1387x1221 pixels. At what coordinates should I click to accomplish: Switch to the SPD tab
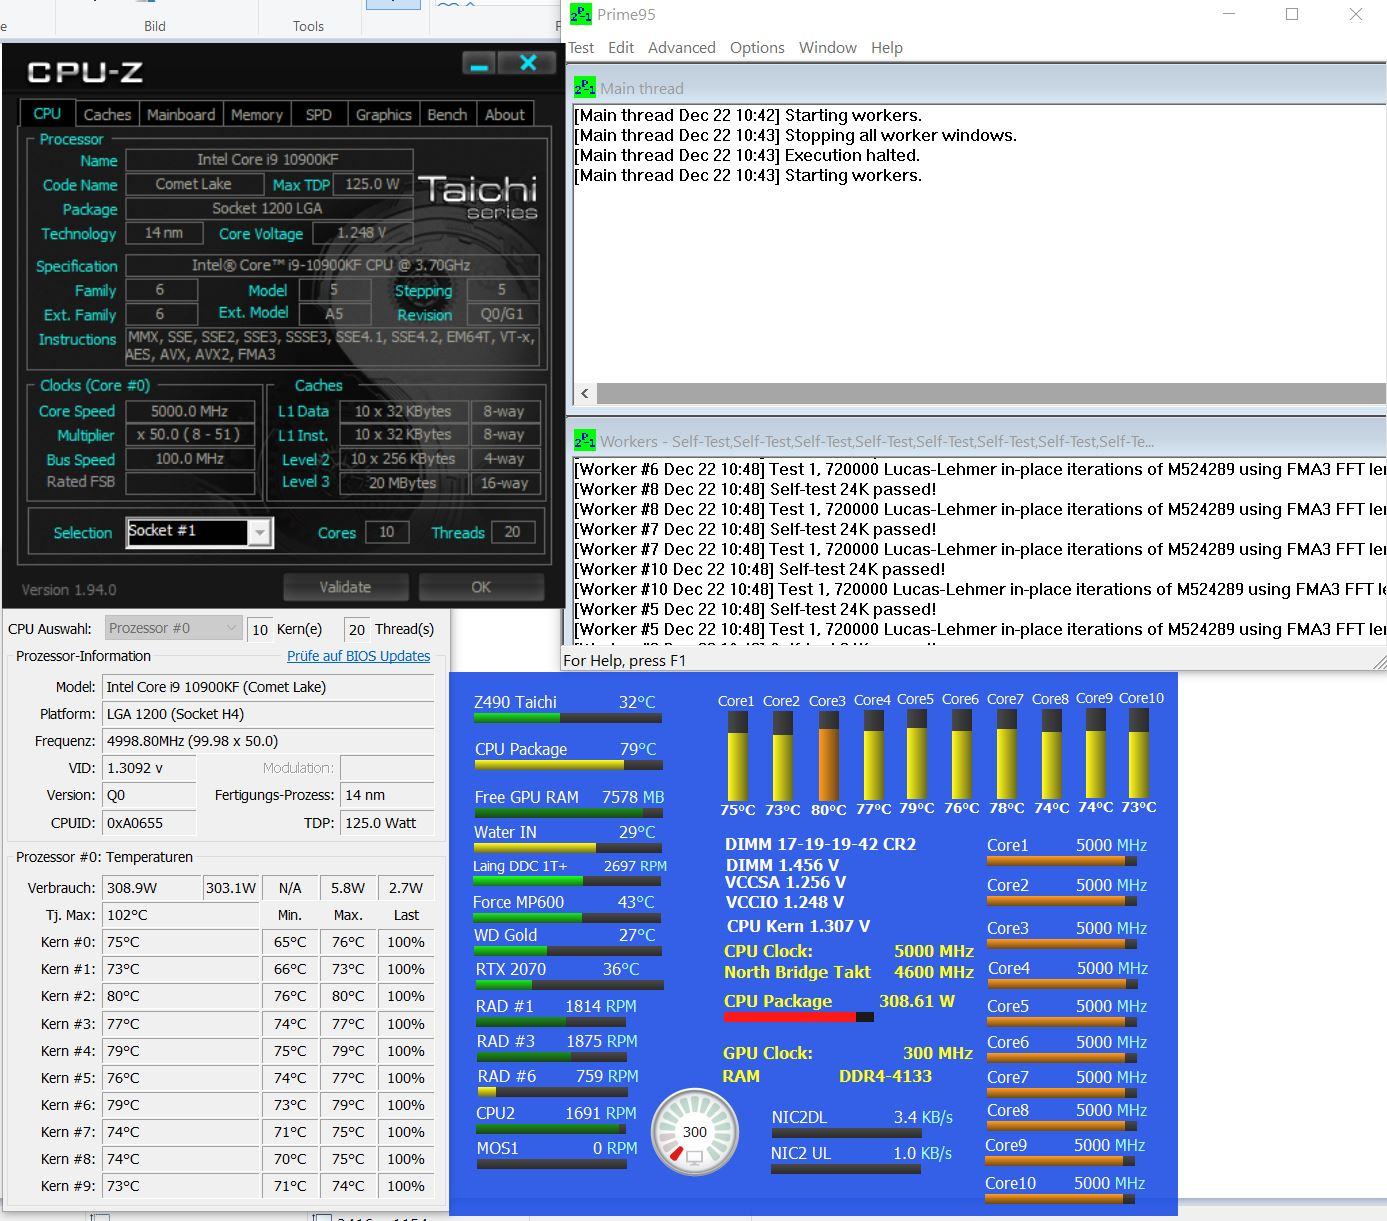(x=319, y=114)
